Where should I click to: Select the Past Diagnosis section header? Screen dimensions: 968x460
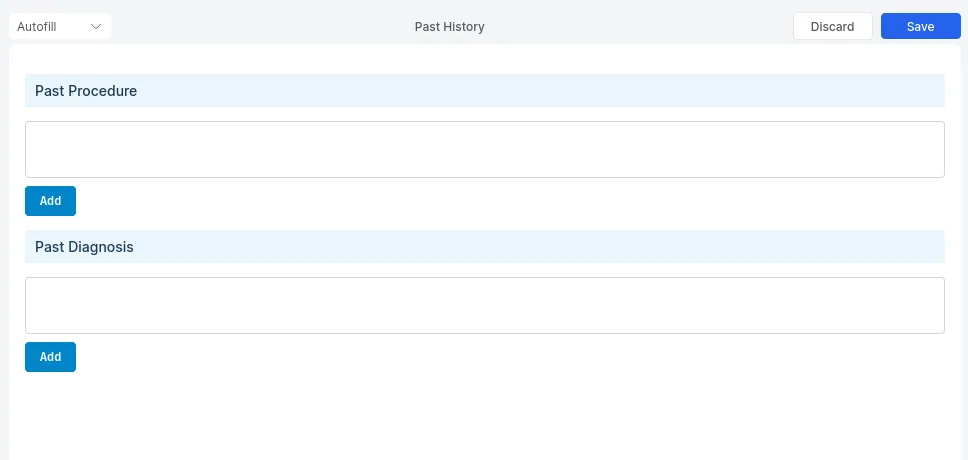84,247
